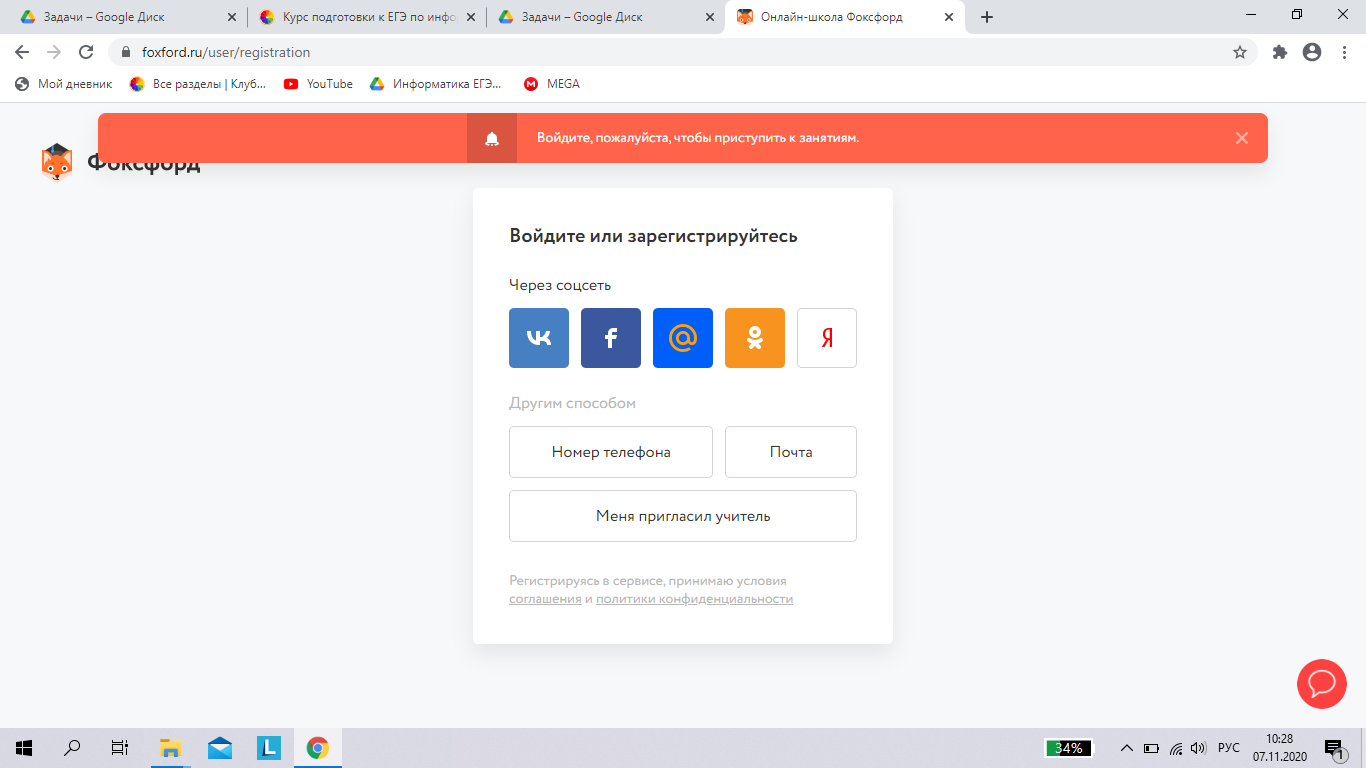The height and width of the screenshot is (768, 1366).
Task: Pick the Yandex login icon
Action: [x=827, y=338]
